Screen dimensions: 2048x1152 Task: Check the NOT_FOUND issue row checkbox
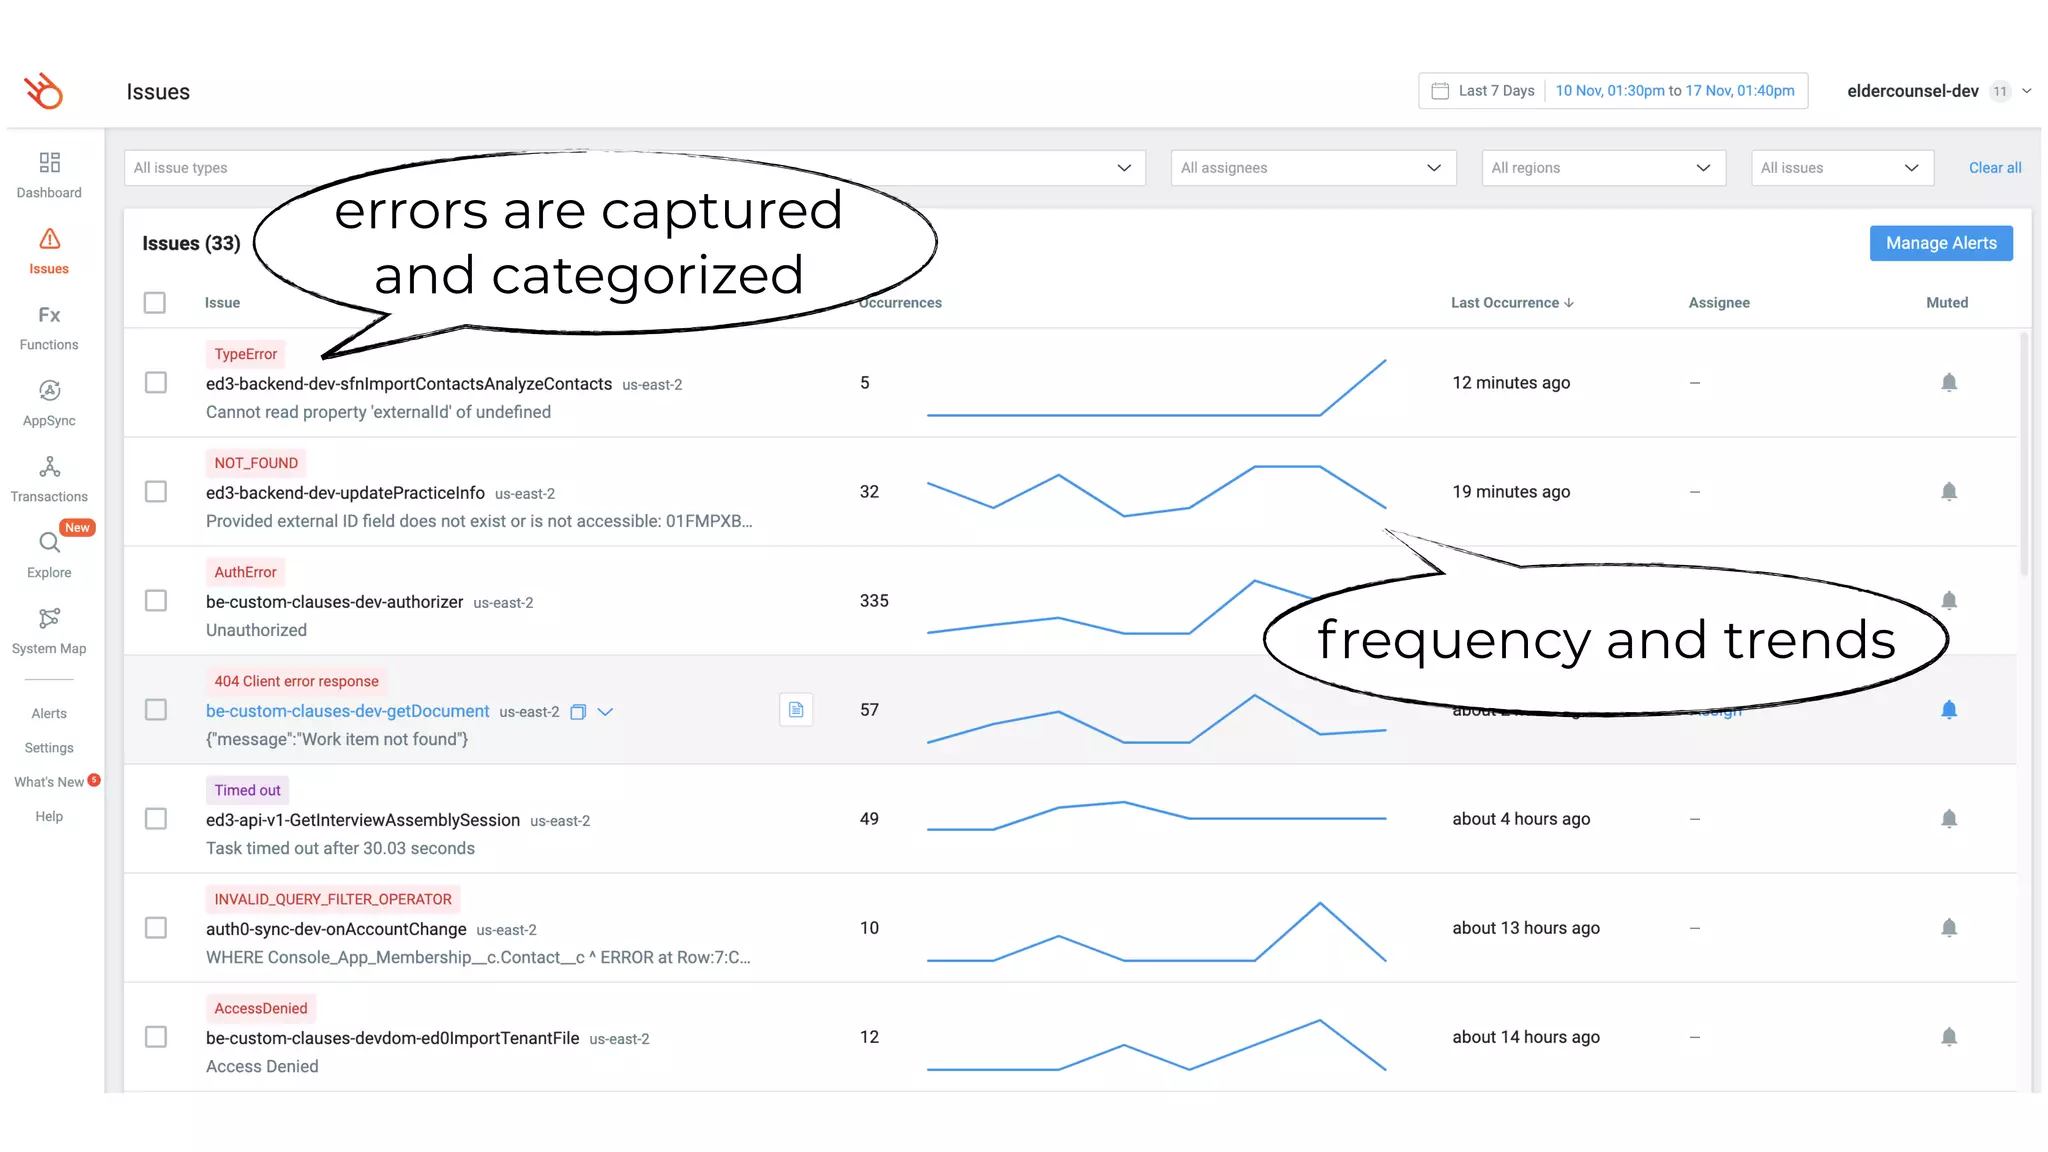coord(156,492)
